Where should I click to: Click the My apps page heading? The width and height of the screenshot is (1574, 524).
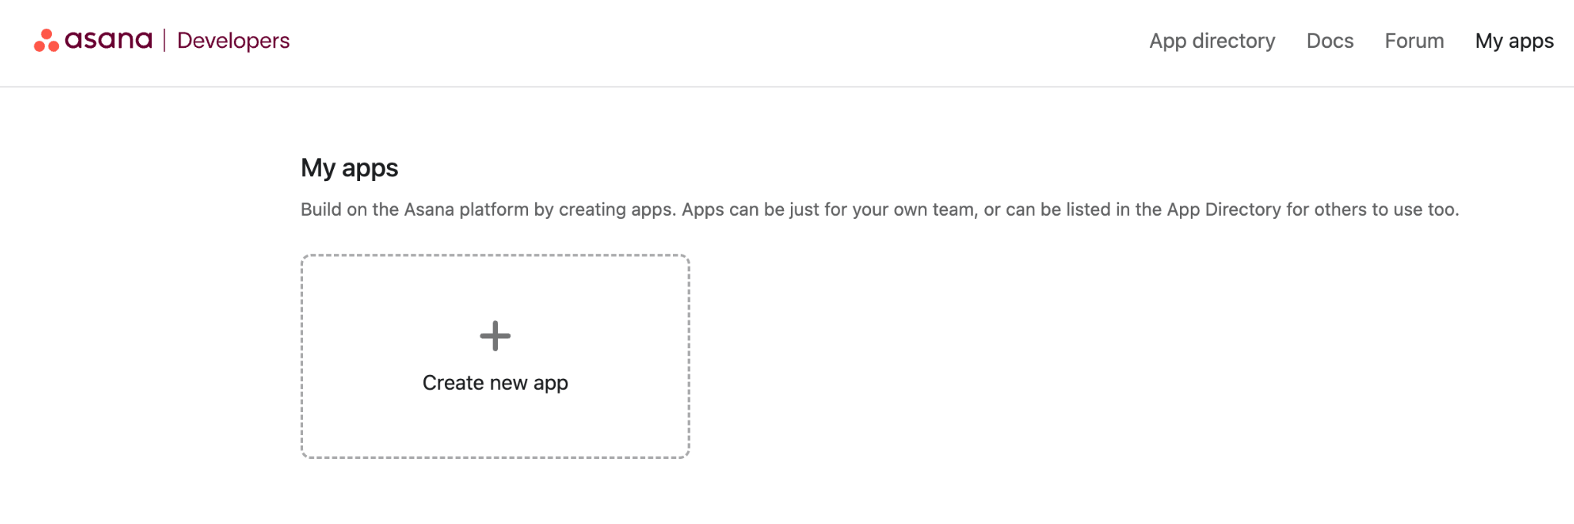[349, 168]
